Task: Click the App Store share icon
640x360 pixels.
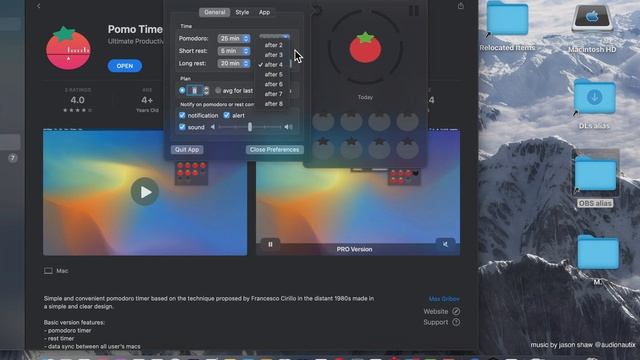Action: [460, 6]
